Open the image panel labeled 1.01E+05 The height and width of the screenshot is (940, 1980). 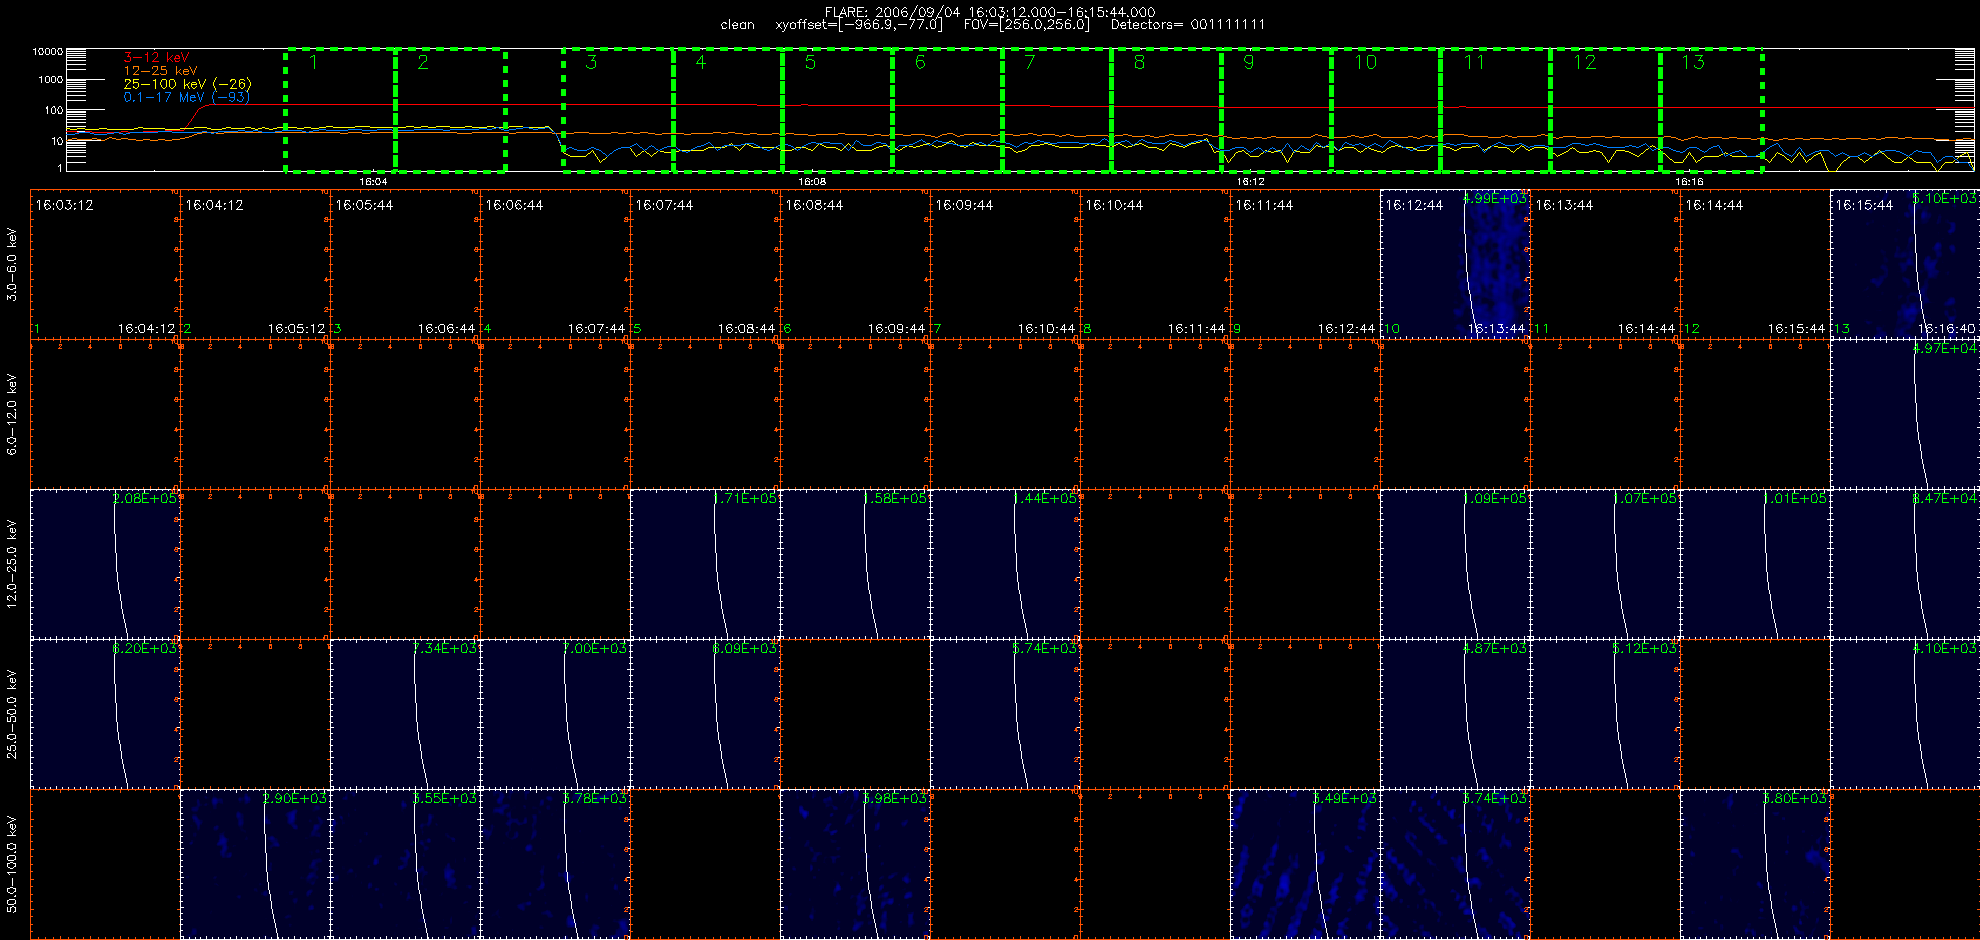[x=1755, y=564]
